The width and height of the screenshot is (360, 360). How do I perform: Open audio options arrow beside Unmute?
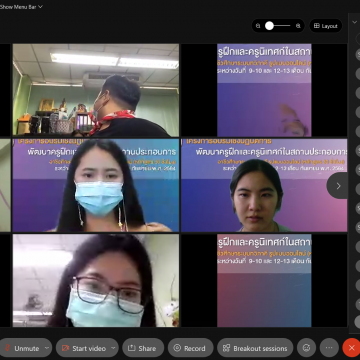(x=47, y=348)
